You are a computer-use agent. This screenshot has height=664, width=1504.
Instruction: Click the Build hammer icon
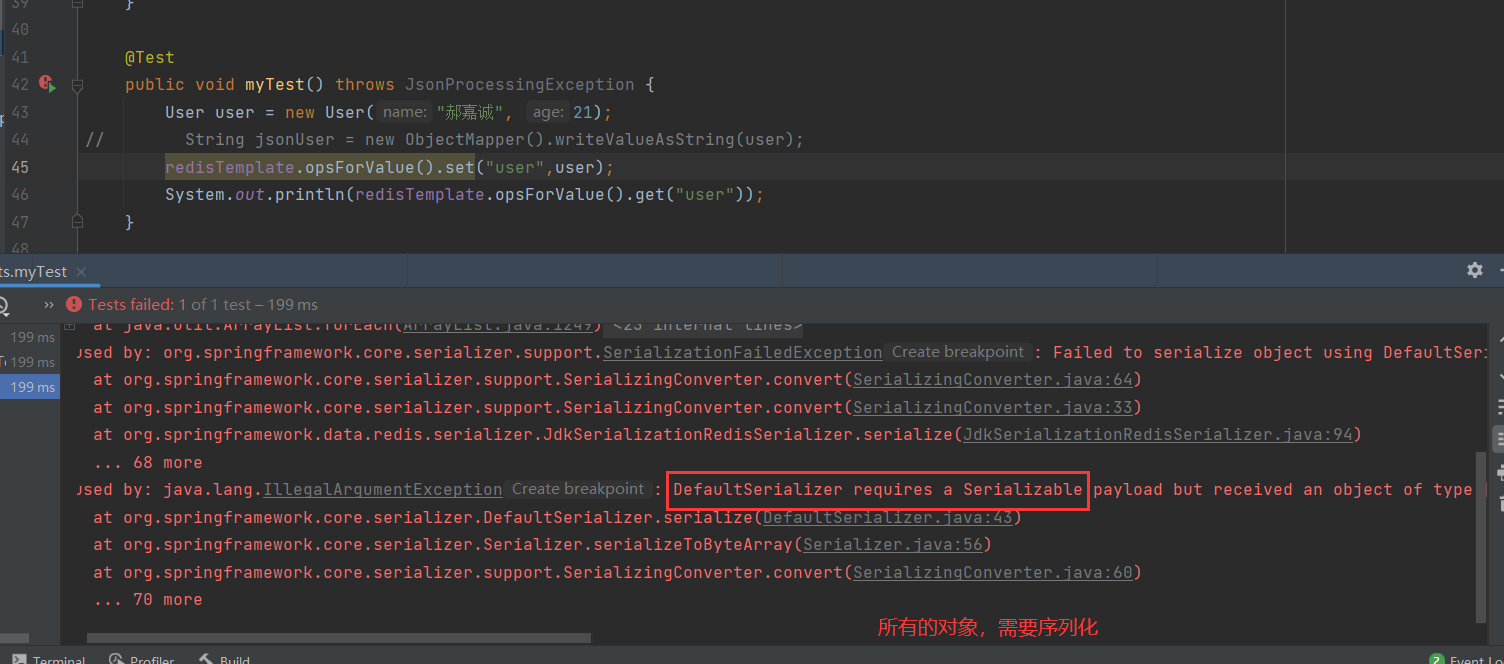205,660
